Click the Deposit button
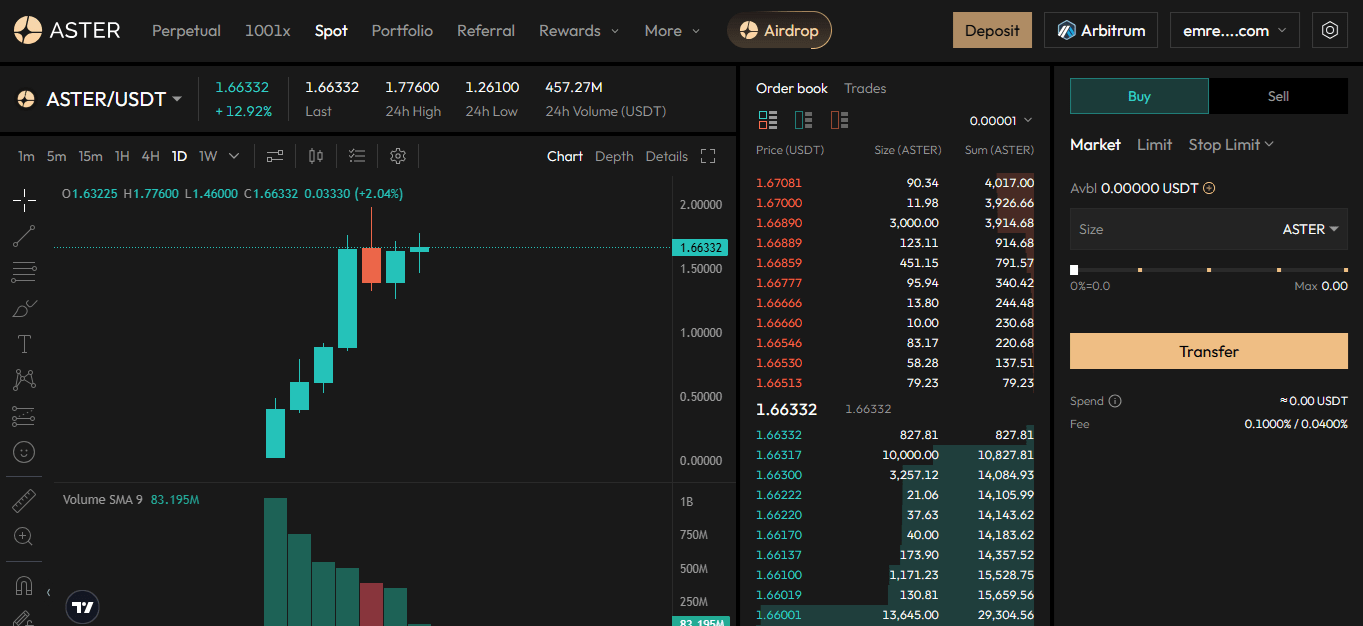 992,31
